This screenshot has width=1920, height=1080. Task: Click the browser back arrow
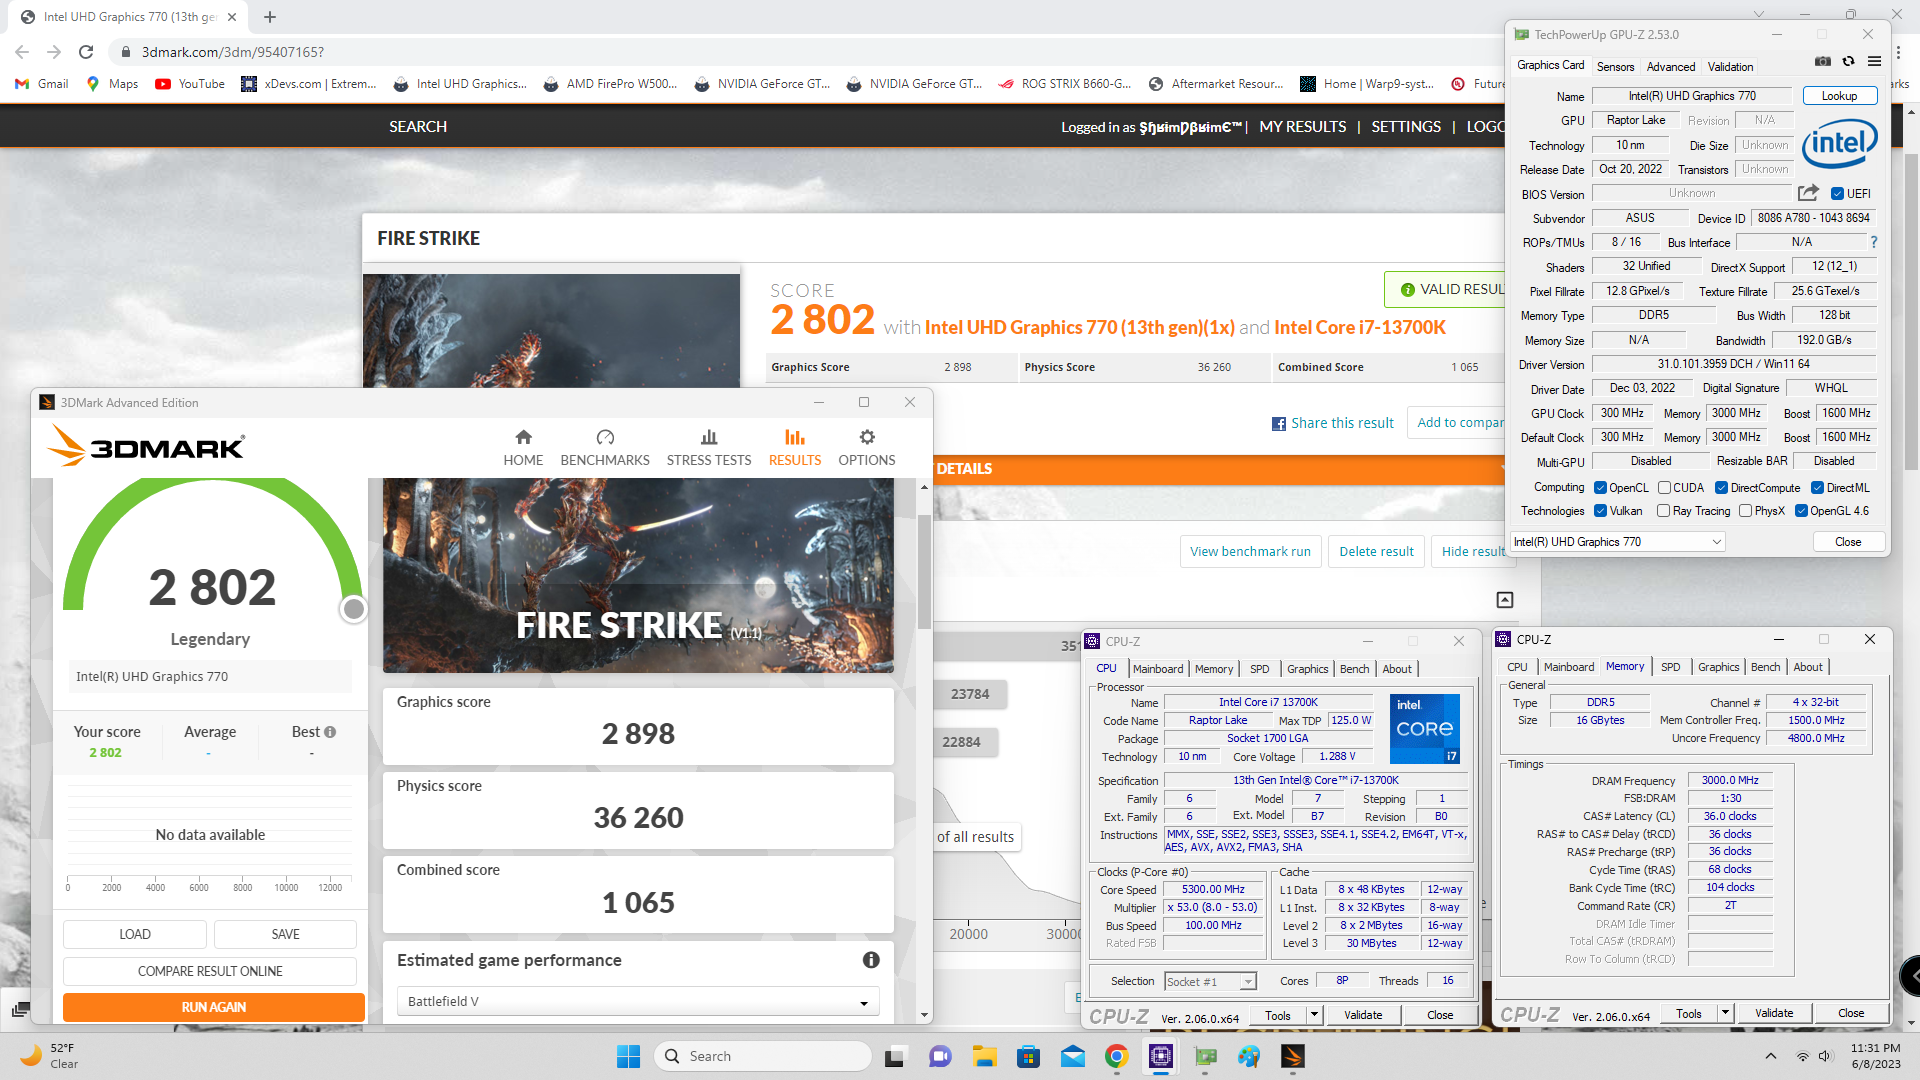pos(22,52)
